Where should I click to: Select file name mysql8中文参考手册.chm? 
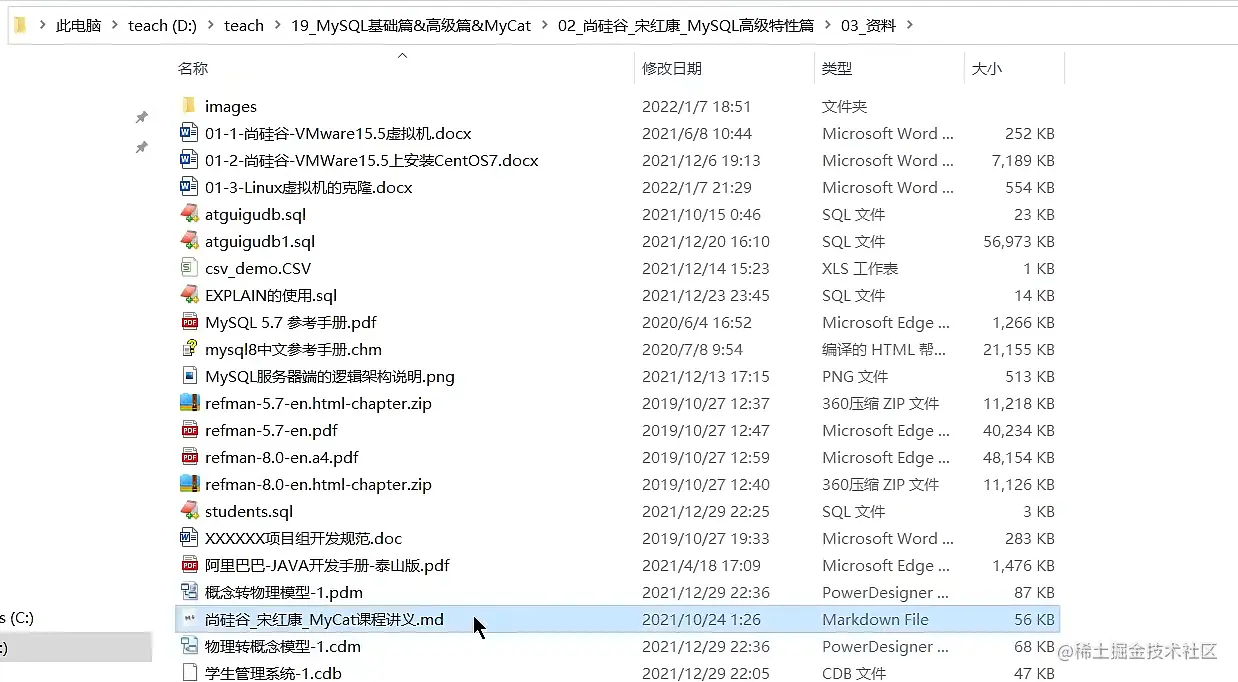click(x=293, y=349)
